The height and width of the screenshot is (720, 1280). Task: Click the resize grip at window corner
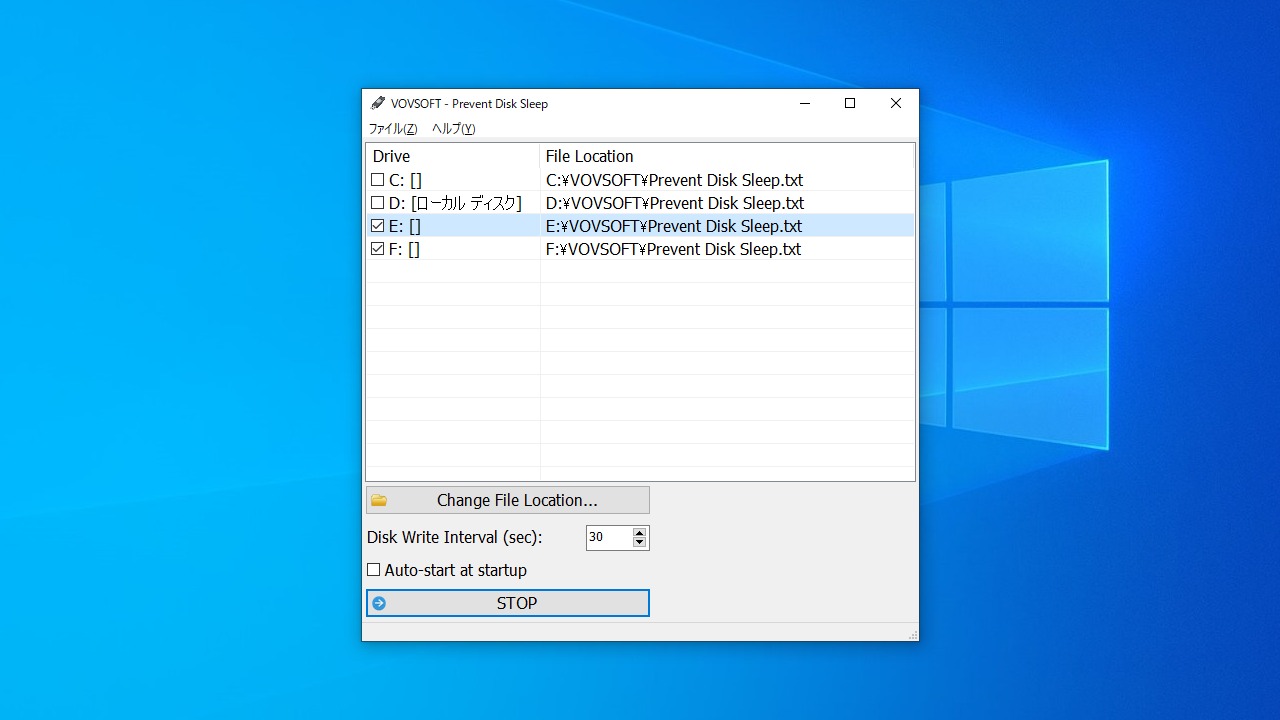pos(912,634)
